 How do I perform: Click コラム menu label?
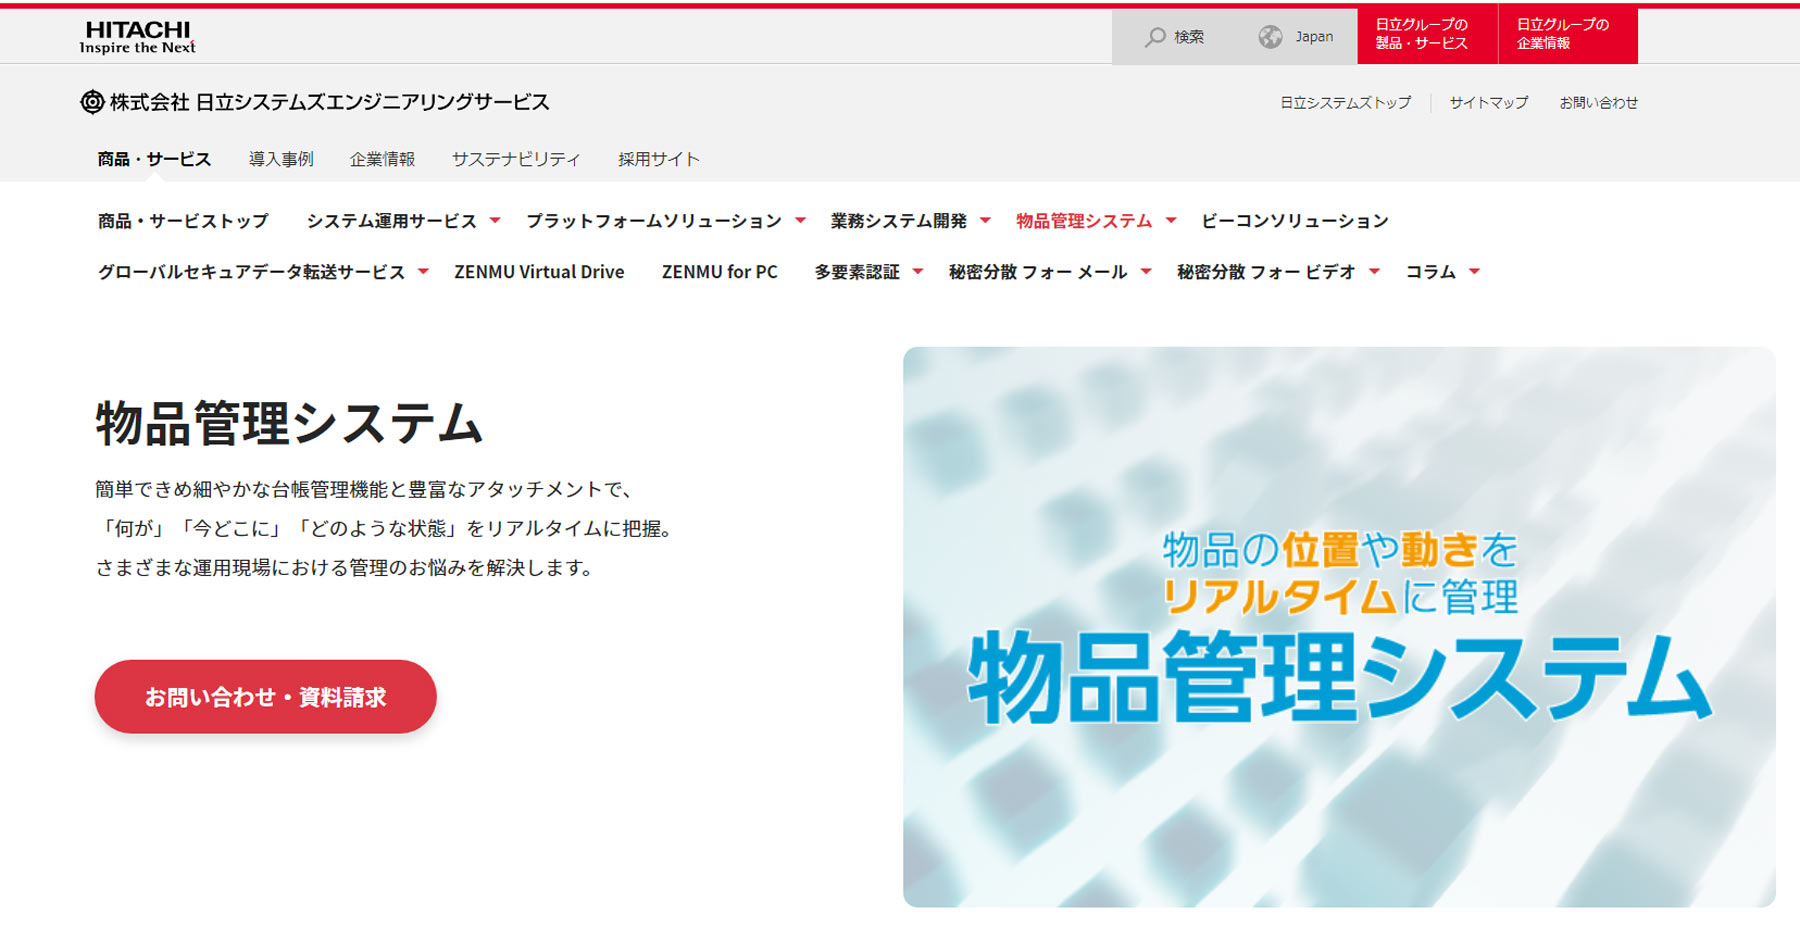[x=1431, y=272]
